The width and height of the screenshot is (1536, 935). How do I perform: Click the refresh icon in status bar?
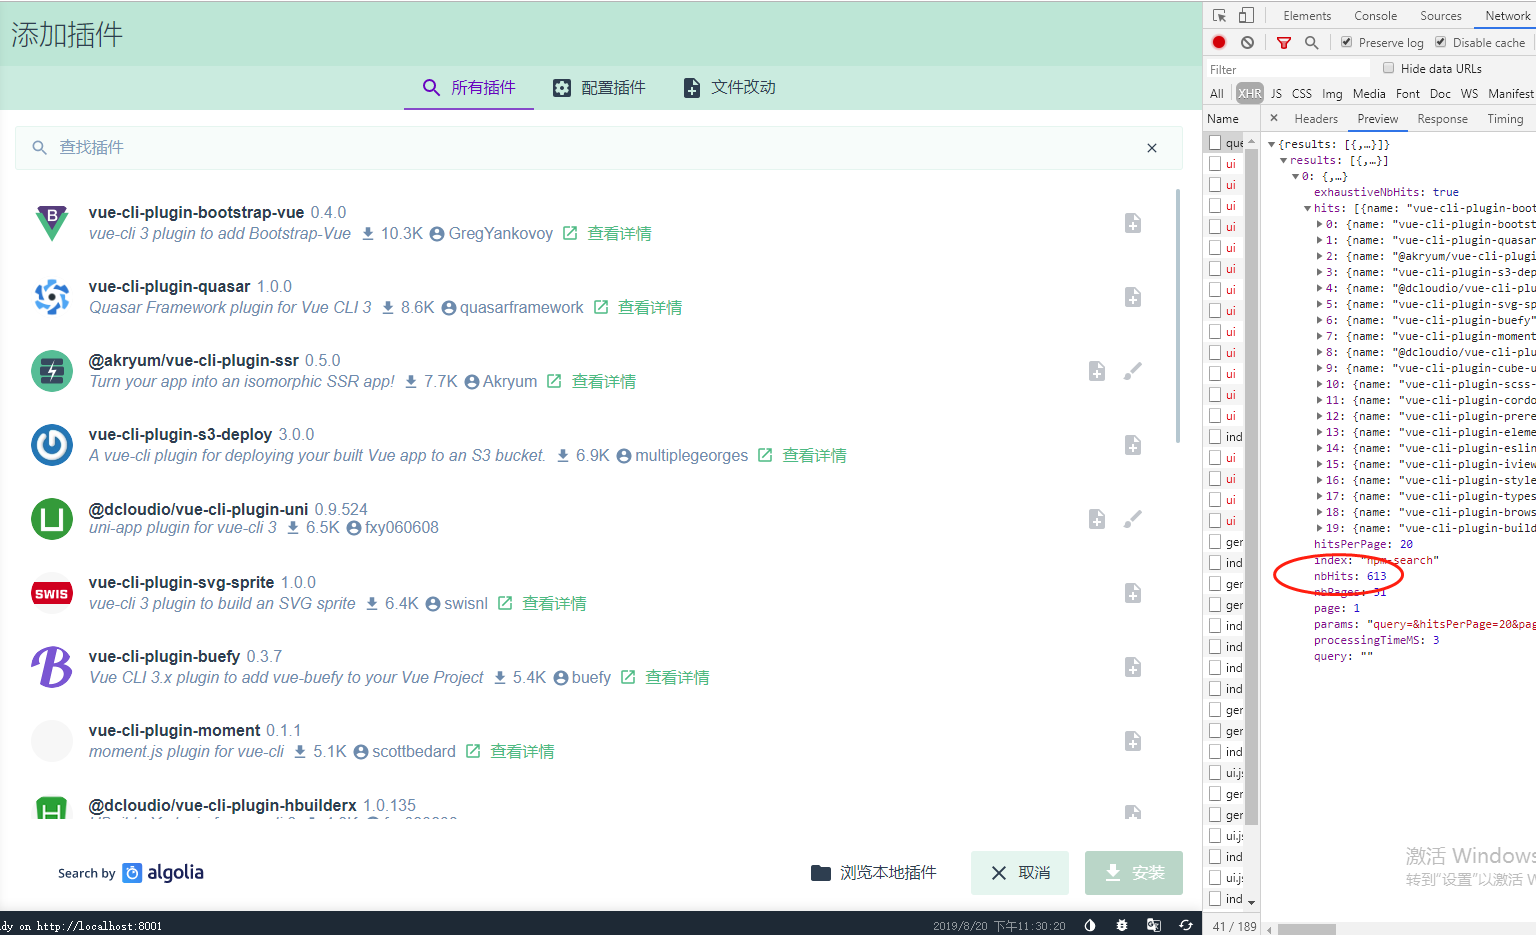[1186, 925]
